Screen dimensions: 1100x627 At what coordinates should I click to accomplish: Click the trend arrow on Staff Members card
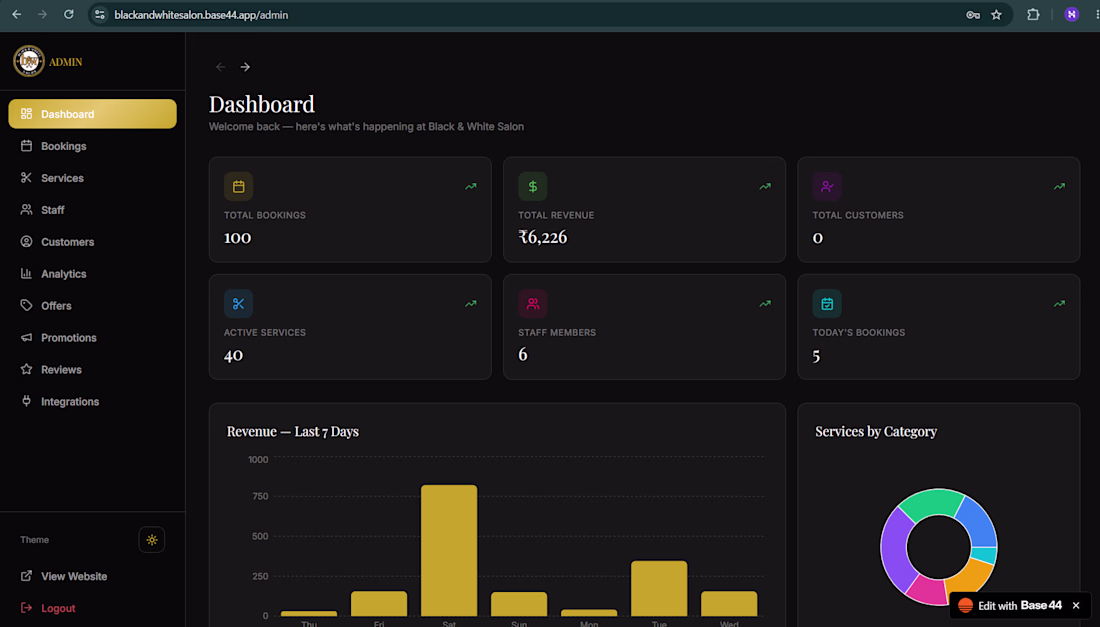coord(765,304)
